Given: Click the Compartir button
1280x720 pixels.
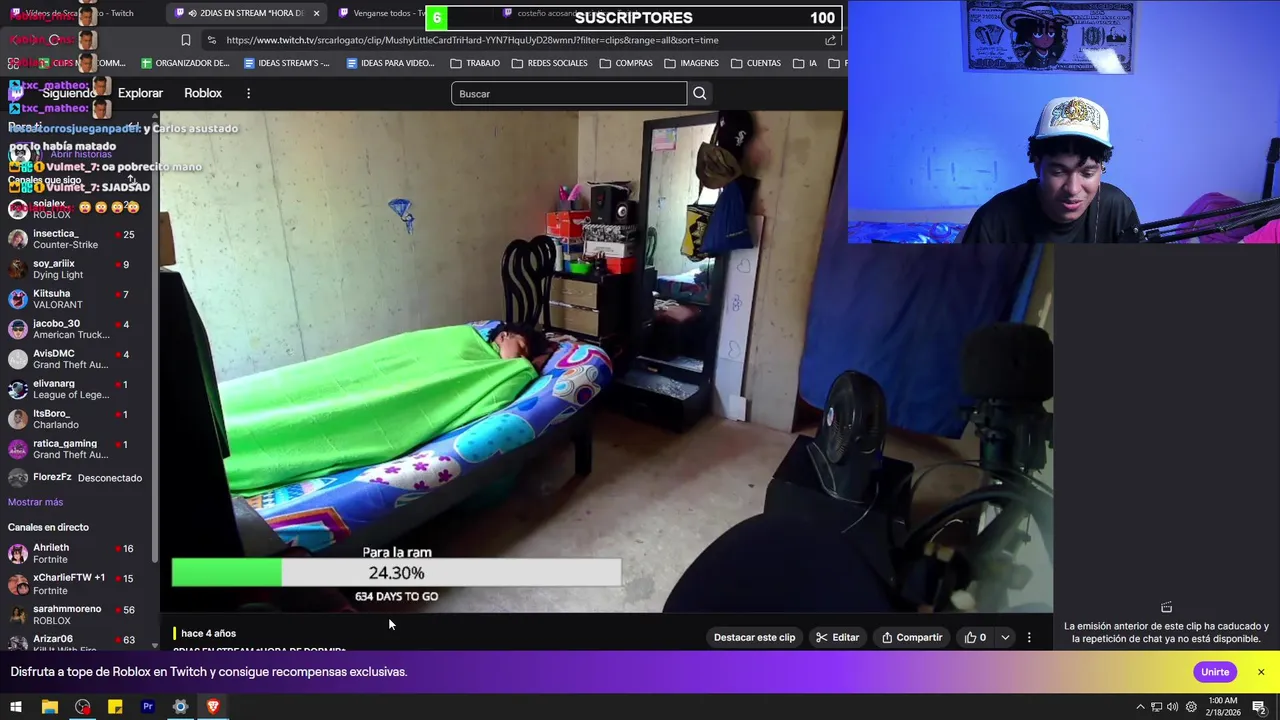Looking at the screenshot, I should click(x=912, y=637).
